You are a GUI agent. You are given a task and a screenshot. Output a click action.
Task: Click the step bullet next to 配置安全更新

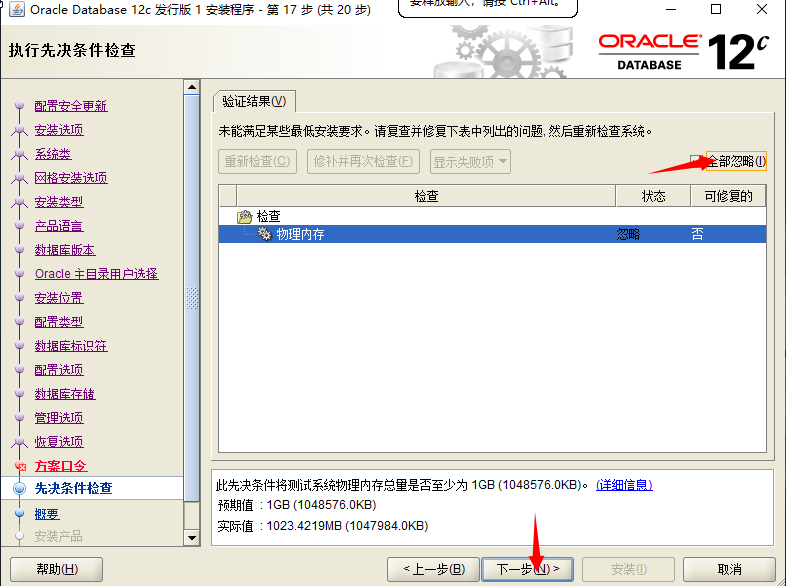[20, 106]
